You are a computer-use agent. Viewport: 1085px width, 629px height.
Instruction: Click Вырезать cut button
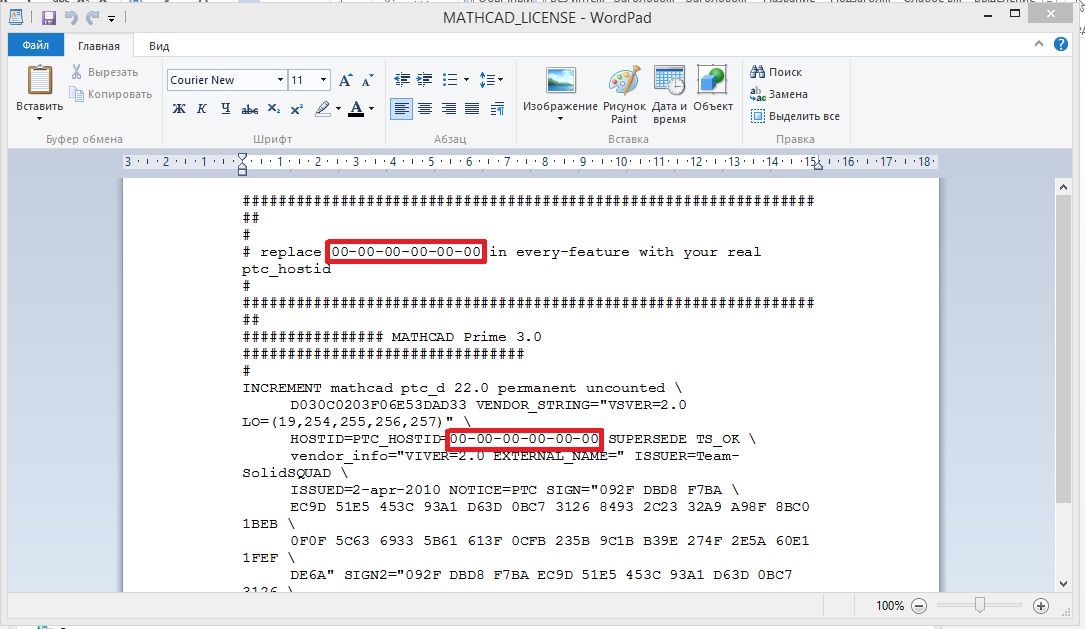(104, 72)
